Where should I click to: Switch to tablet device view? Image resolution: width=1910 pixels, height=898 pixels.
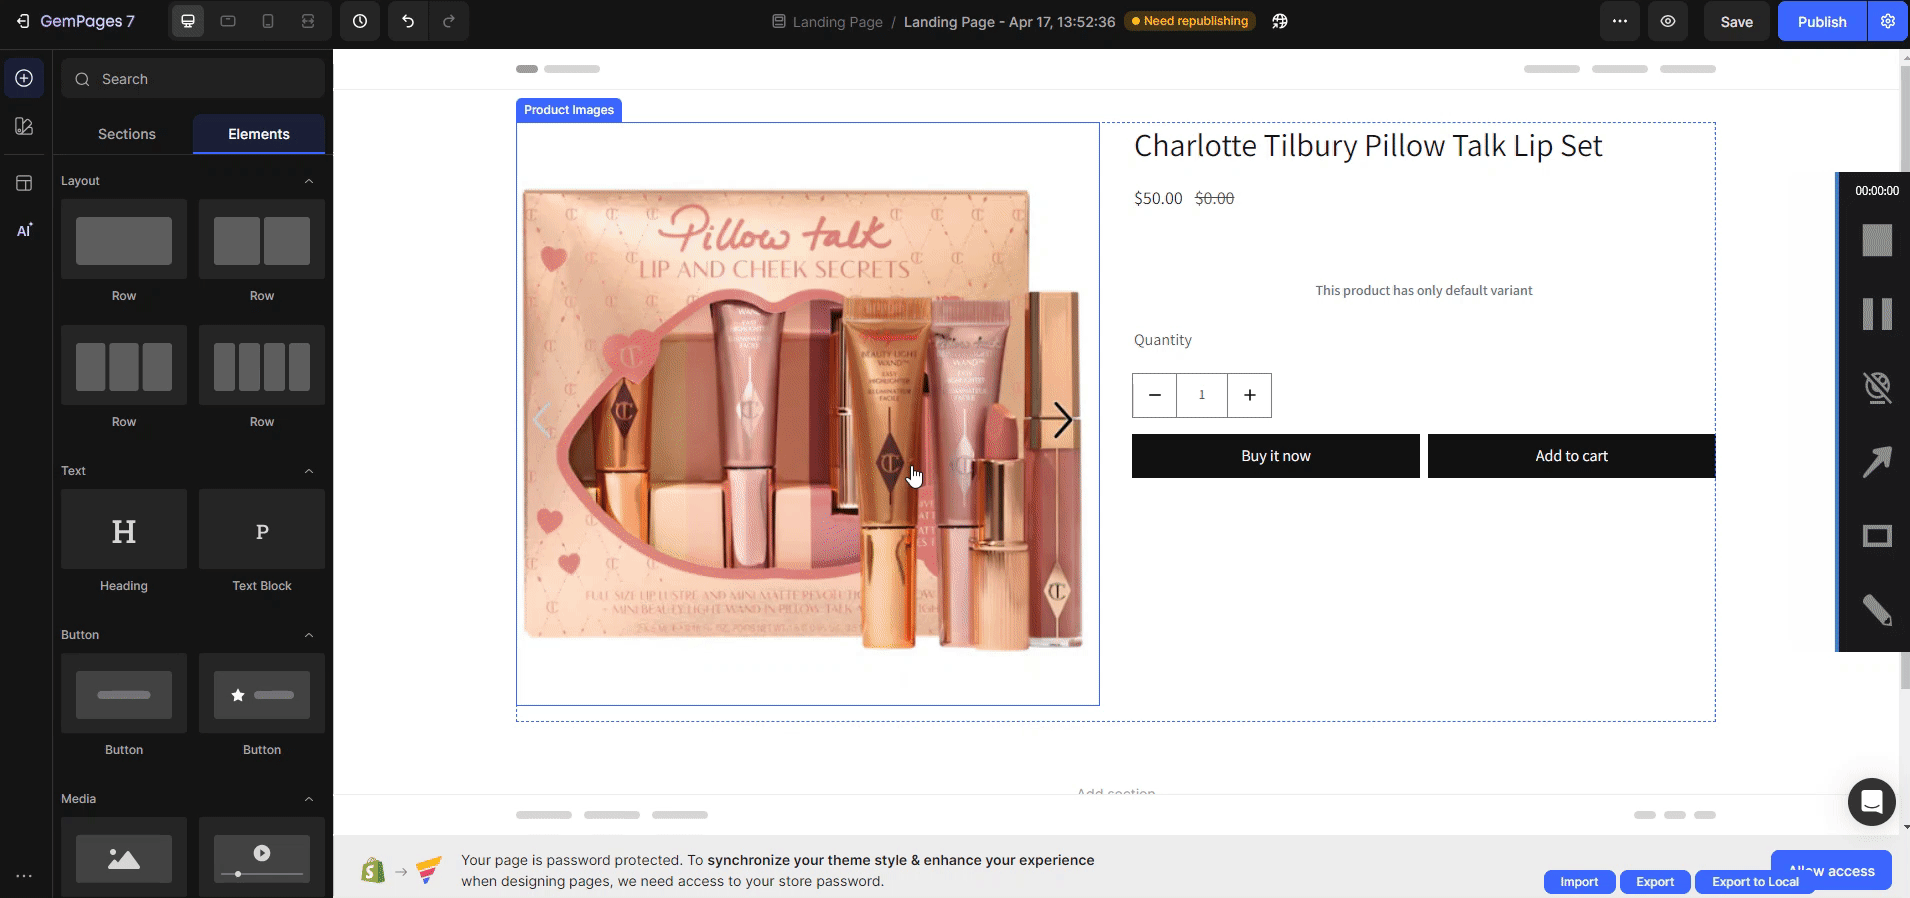(x=228, y=21)
